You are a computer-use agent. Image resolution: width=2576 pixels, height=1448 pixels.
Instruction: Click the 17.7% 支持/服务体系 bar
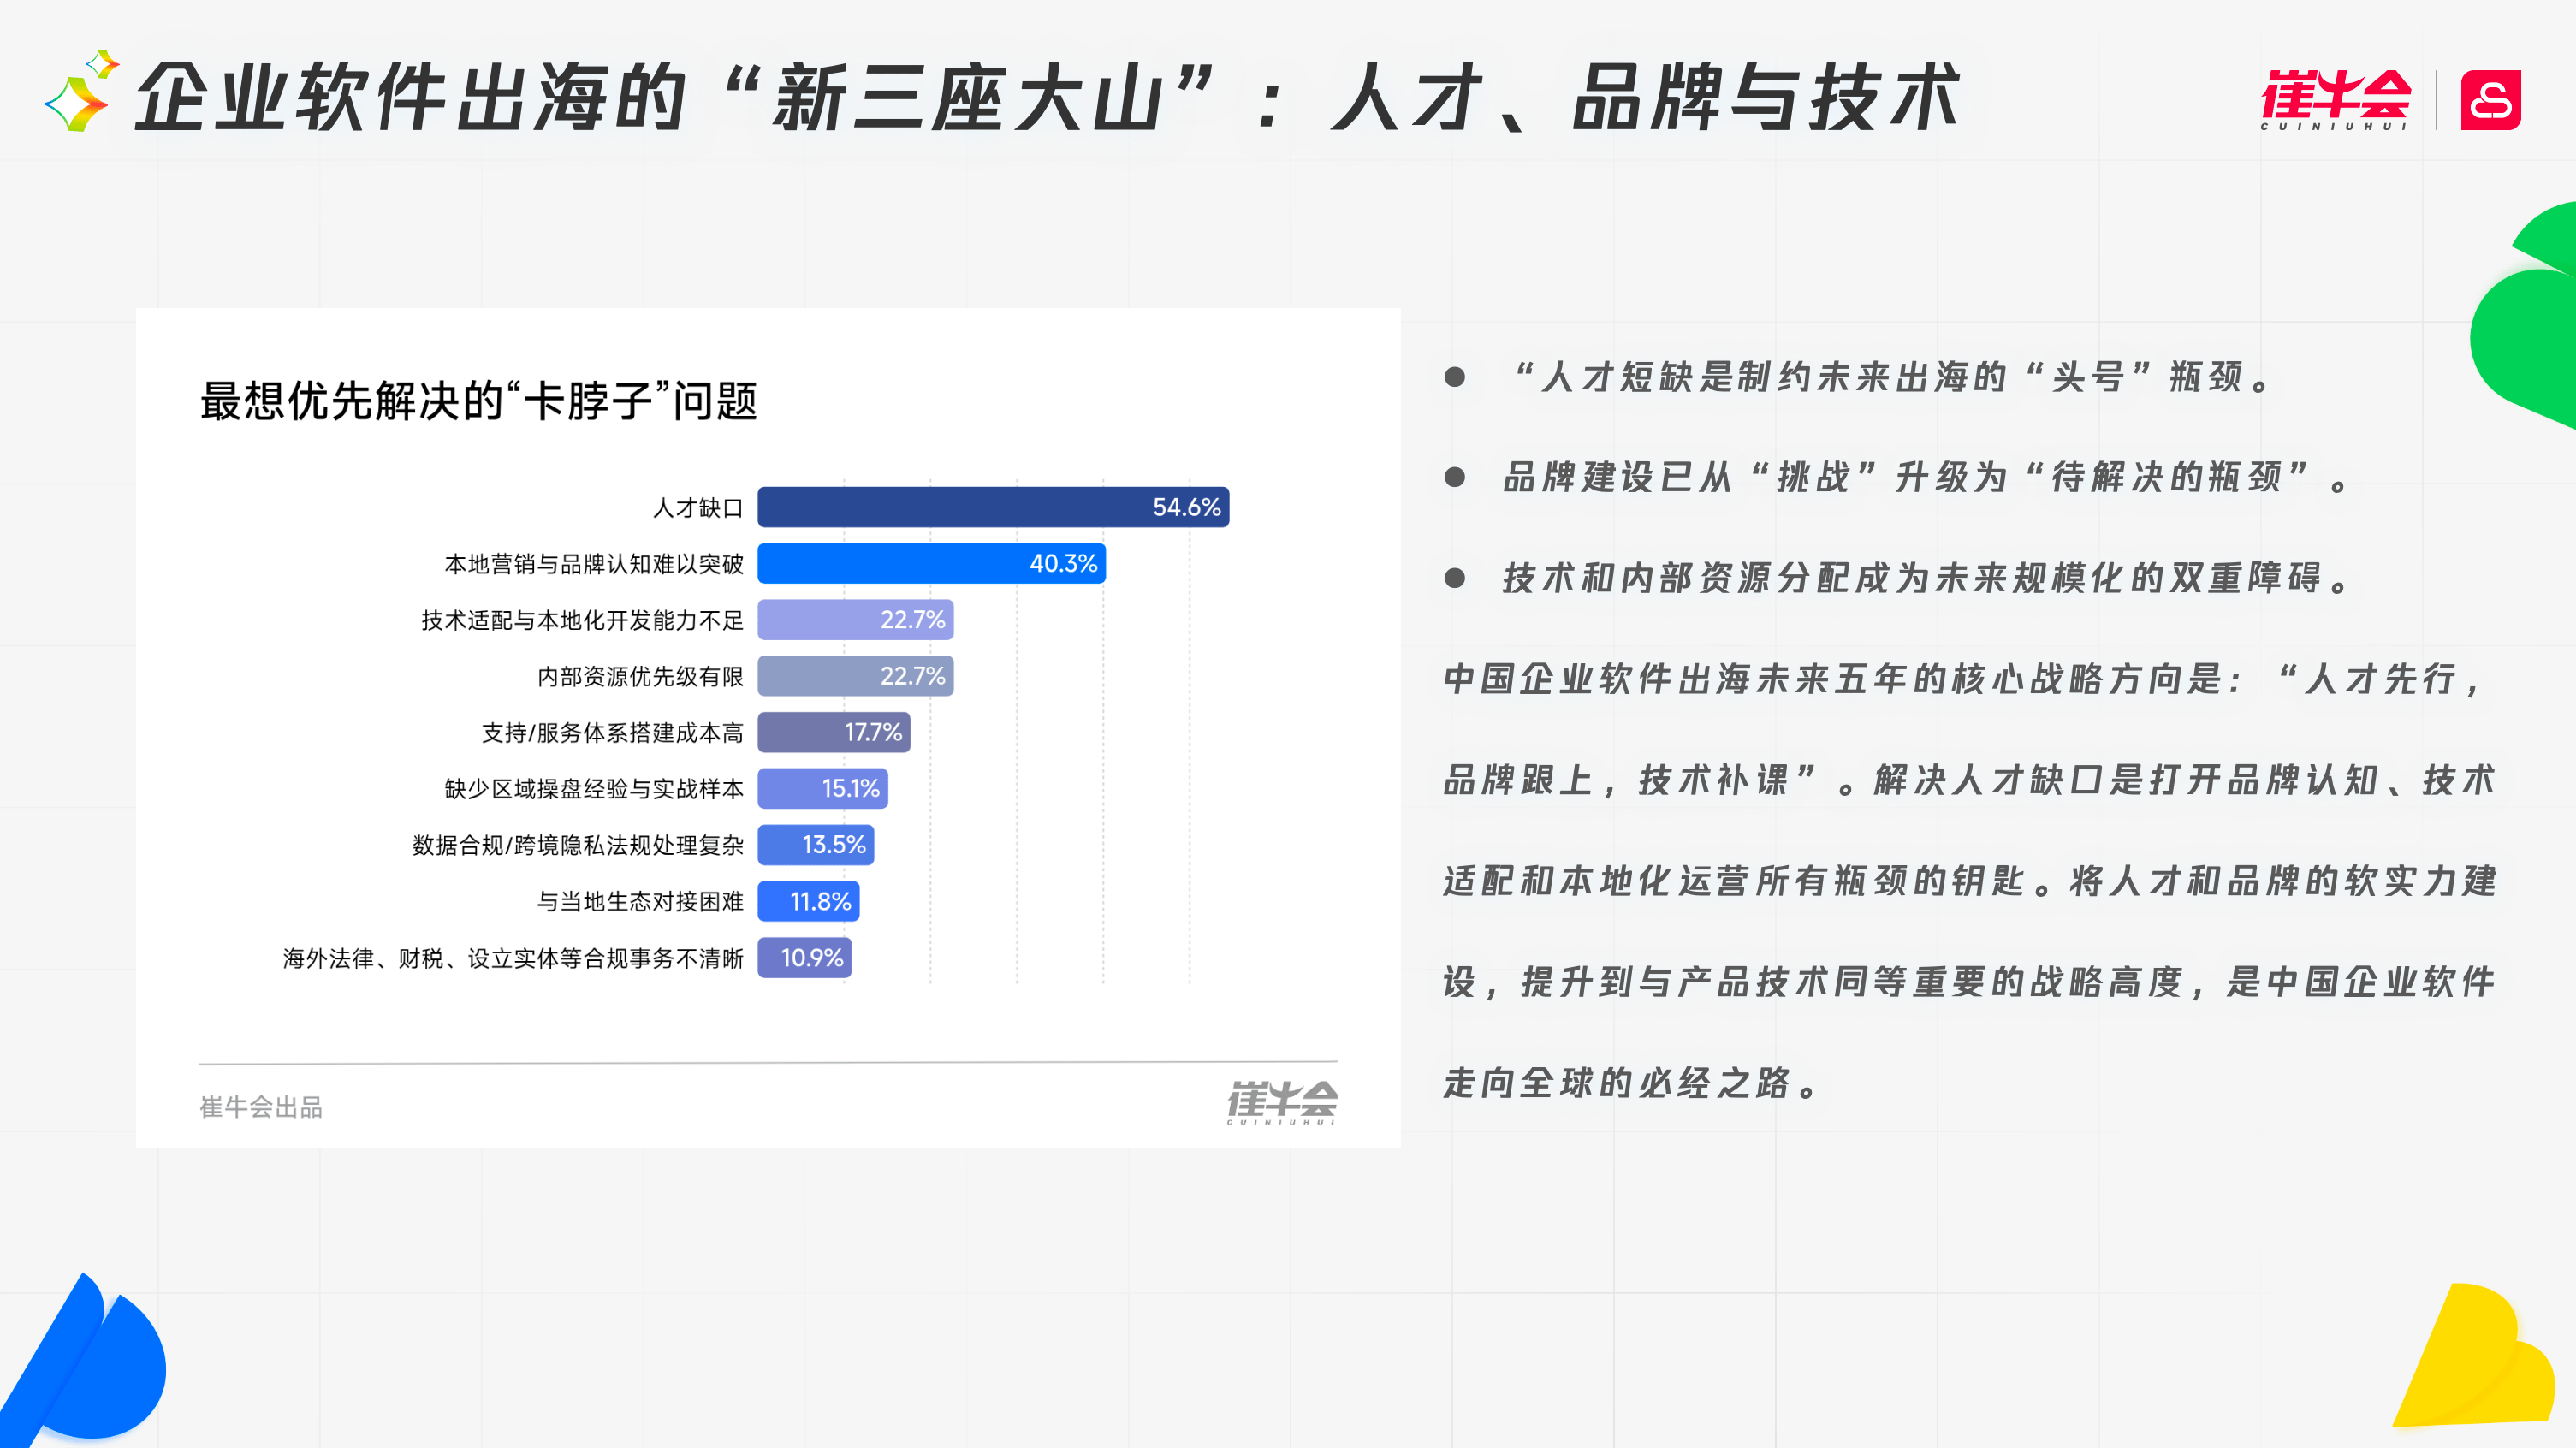[x=833, y=733]
